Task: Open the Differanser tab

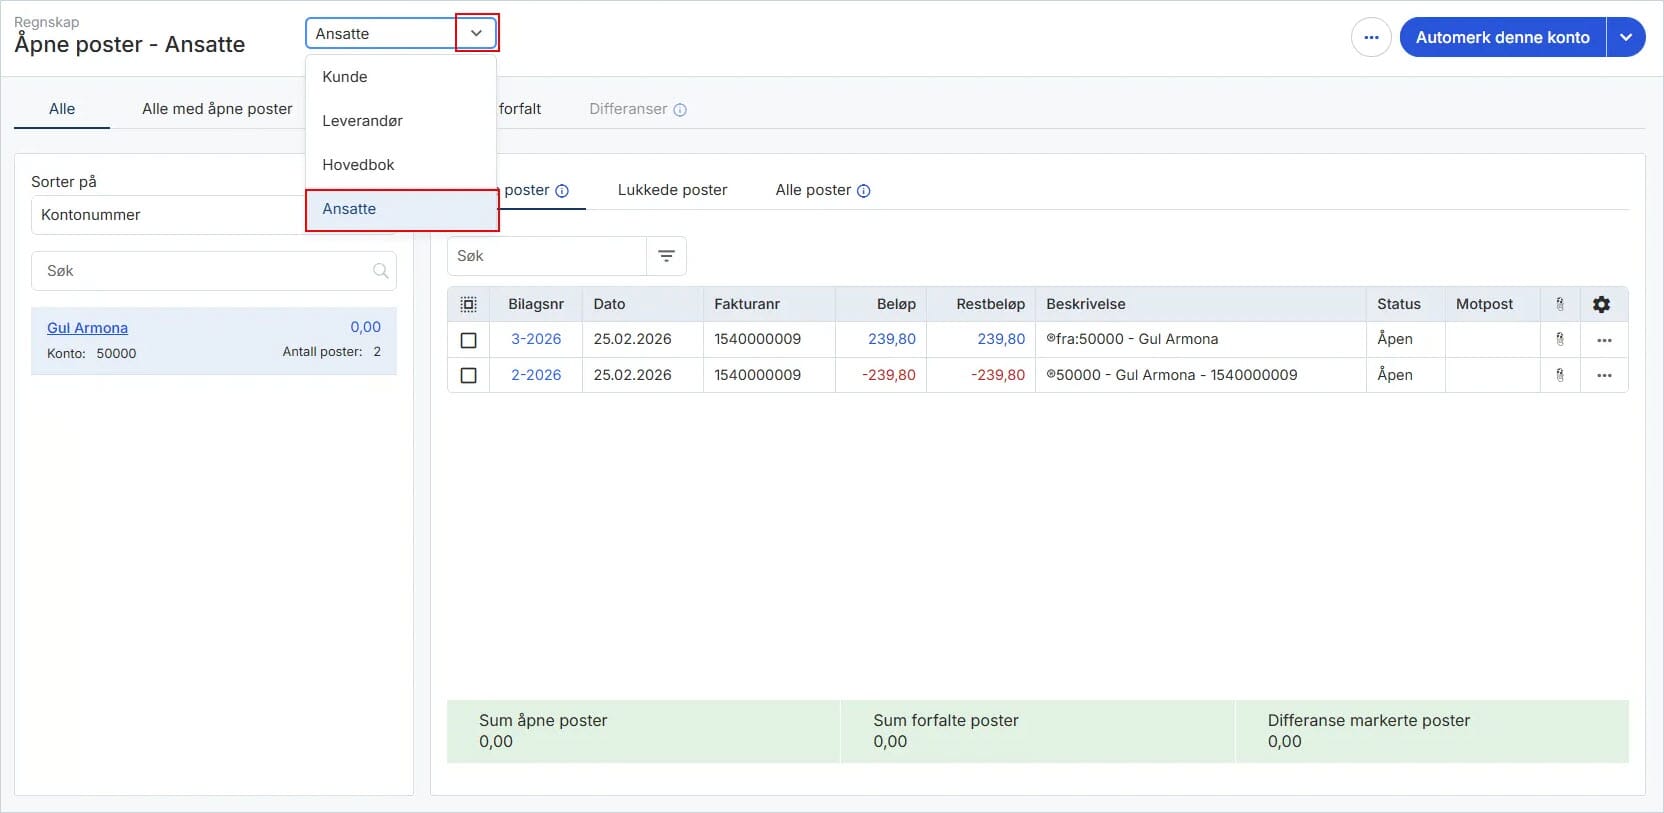Action: pos(628,109)
